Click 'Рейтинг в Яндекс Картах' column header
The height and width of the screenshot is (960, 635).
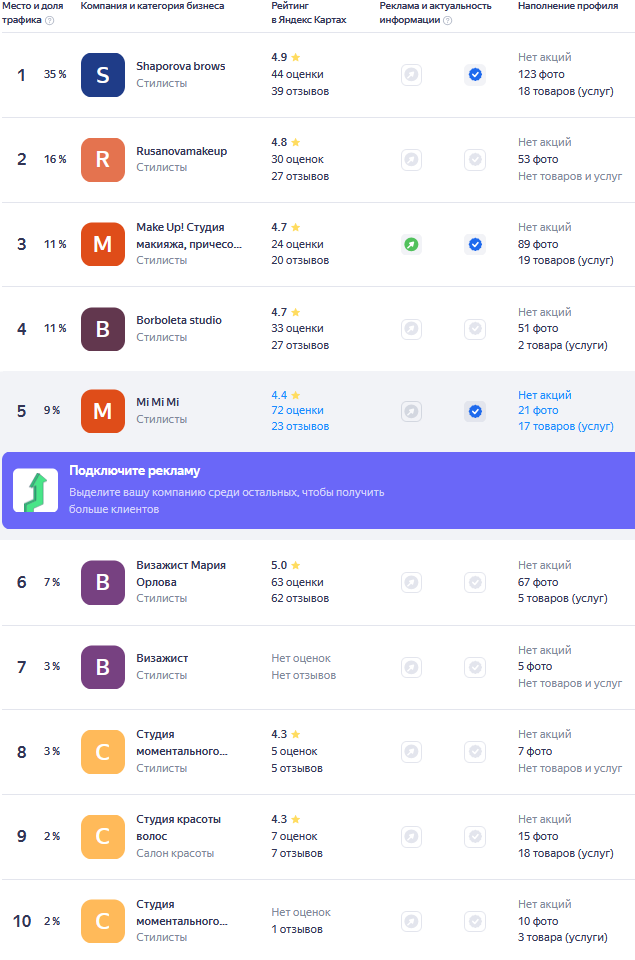(309, 13)
